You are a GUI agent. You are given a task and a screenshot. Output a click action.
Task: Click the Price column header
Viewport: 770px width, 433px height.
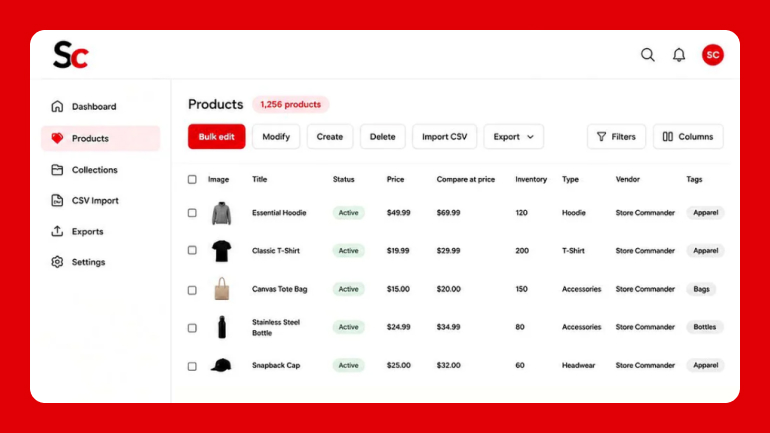pyautogui.click(x=395, y=179)
